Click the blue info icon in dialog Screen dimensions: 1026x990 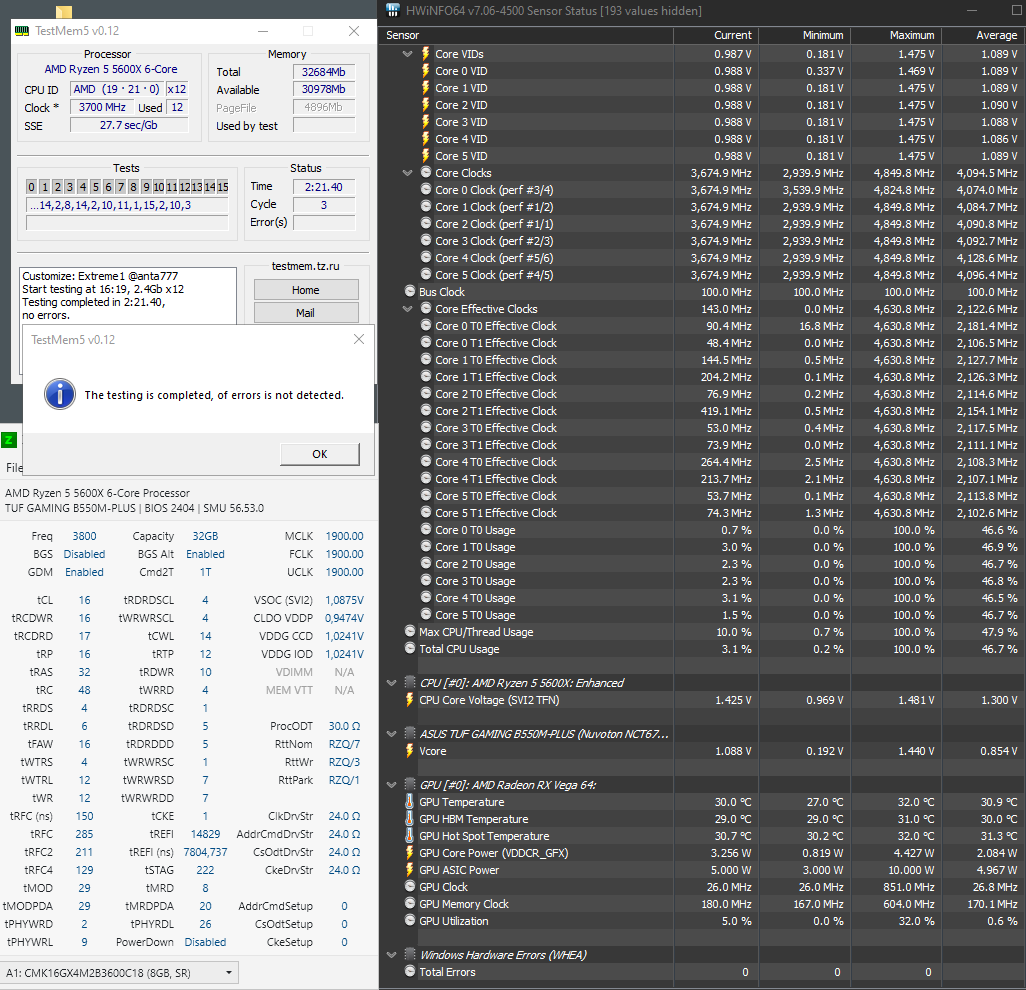coord(60,395)
